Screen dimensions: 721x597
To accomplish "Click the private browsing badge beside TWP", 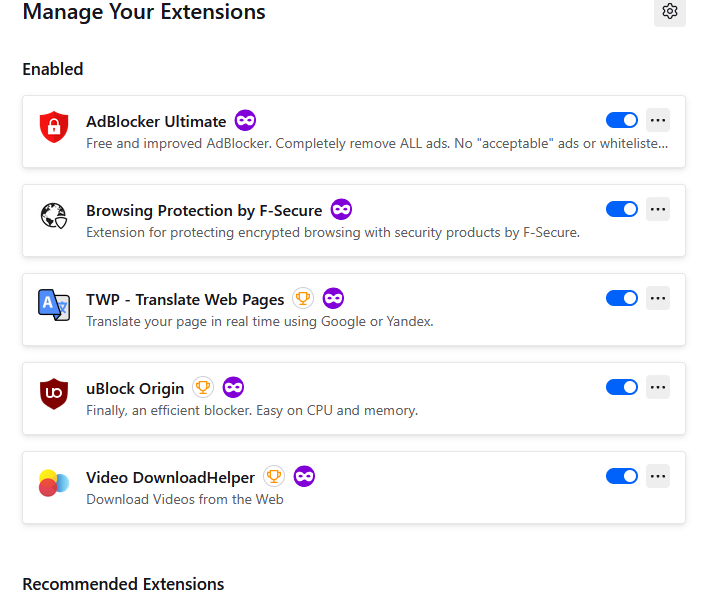I will pos(334,298).
